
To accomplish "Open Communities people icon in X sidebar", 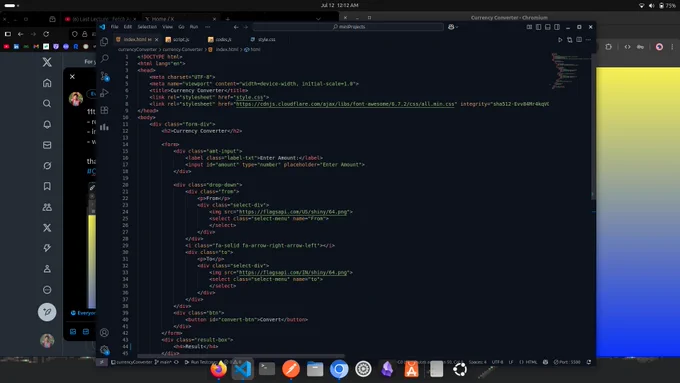I will (x=47, y=207).
